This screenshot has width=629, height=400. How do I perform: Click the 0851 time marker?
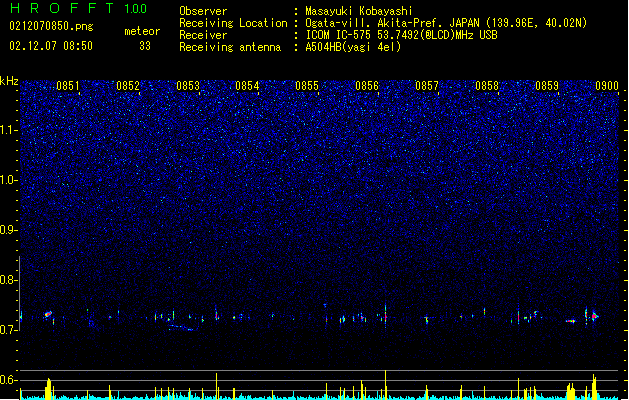click(x=68, y=86)
